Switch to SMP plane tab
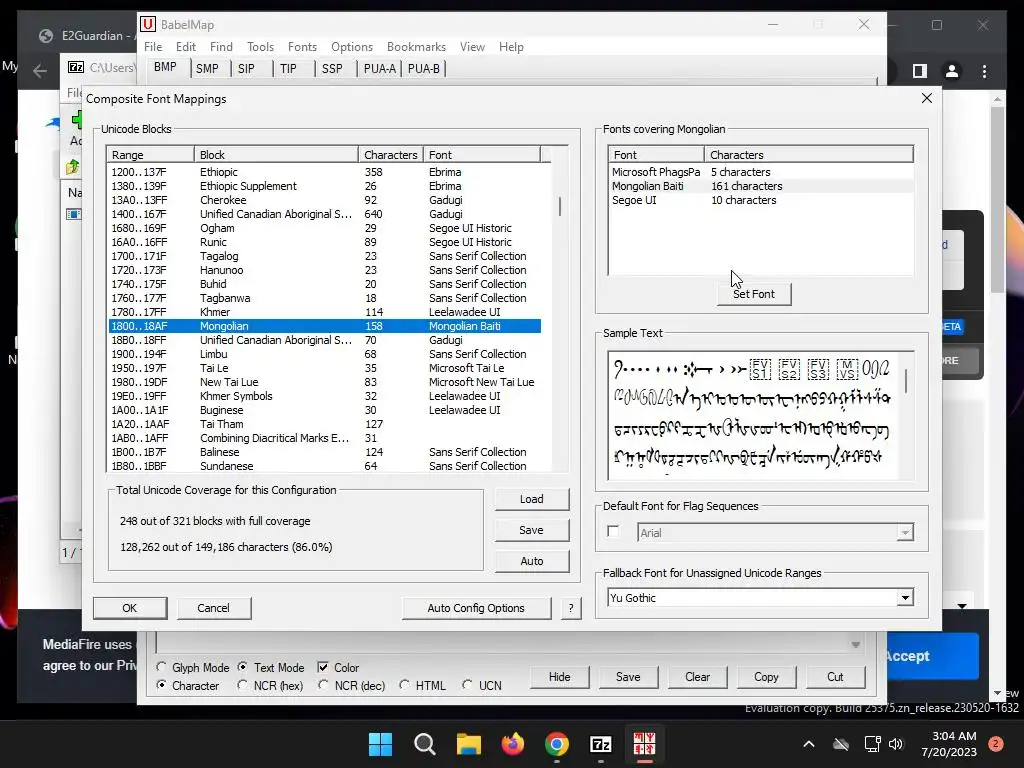1024x768 pixels. pyautogui.click(x=208, y=69)
